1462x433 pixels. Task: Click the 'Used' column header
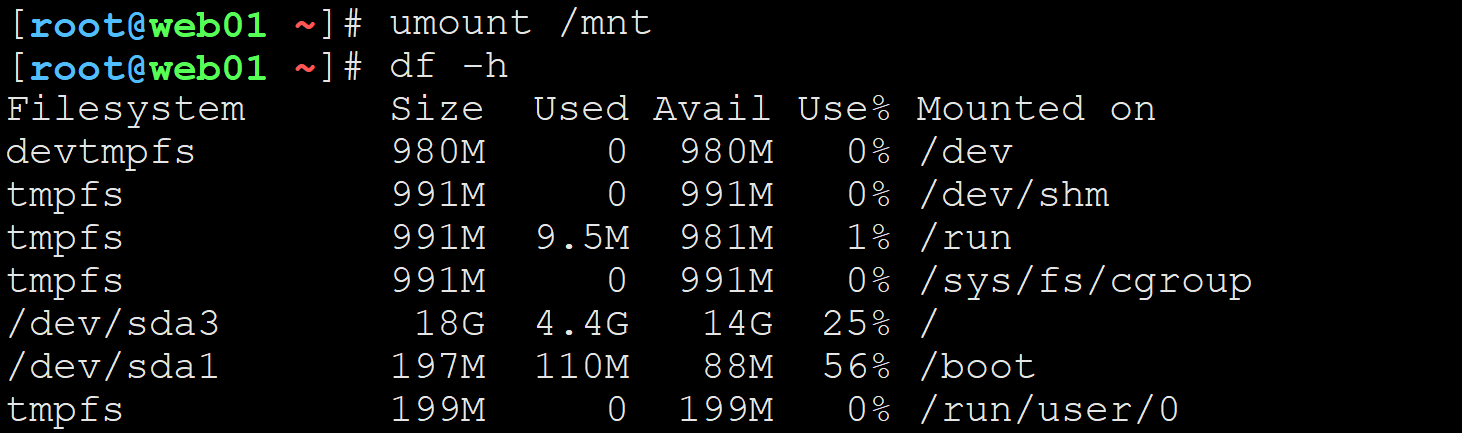pos(581,109)
